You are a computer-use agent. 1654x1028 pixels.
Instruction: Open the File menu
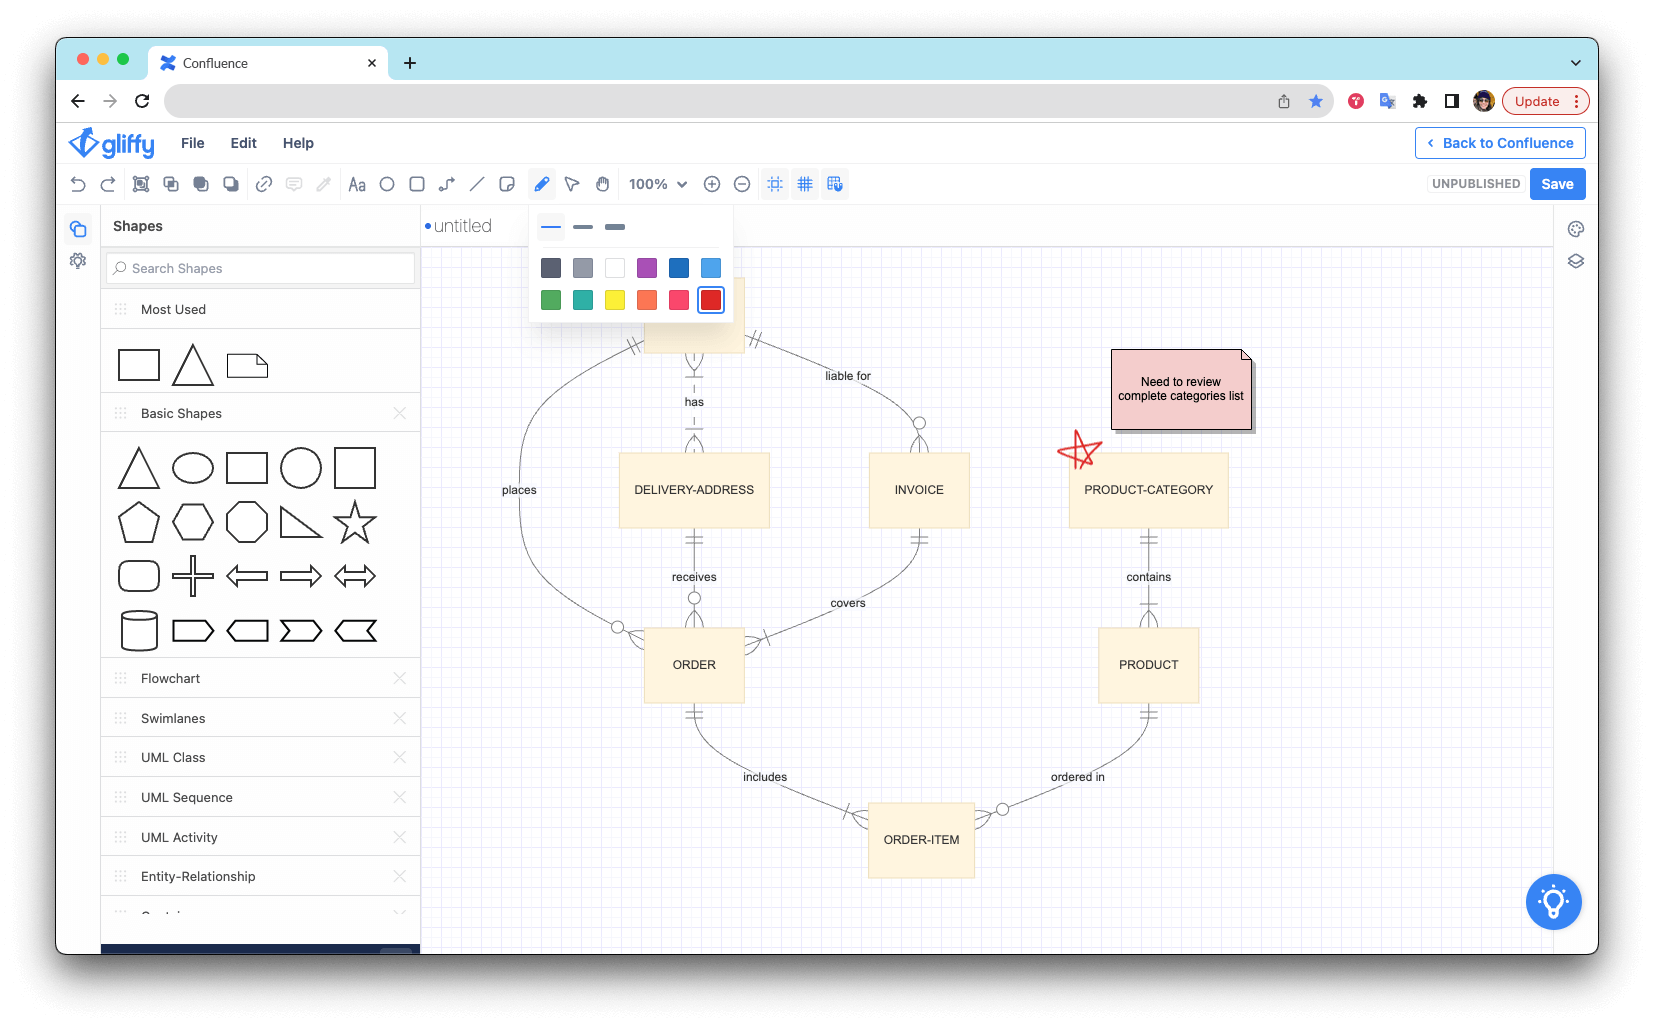click(192, 143)
